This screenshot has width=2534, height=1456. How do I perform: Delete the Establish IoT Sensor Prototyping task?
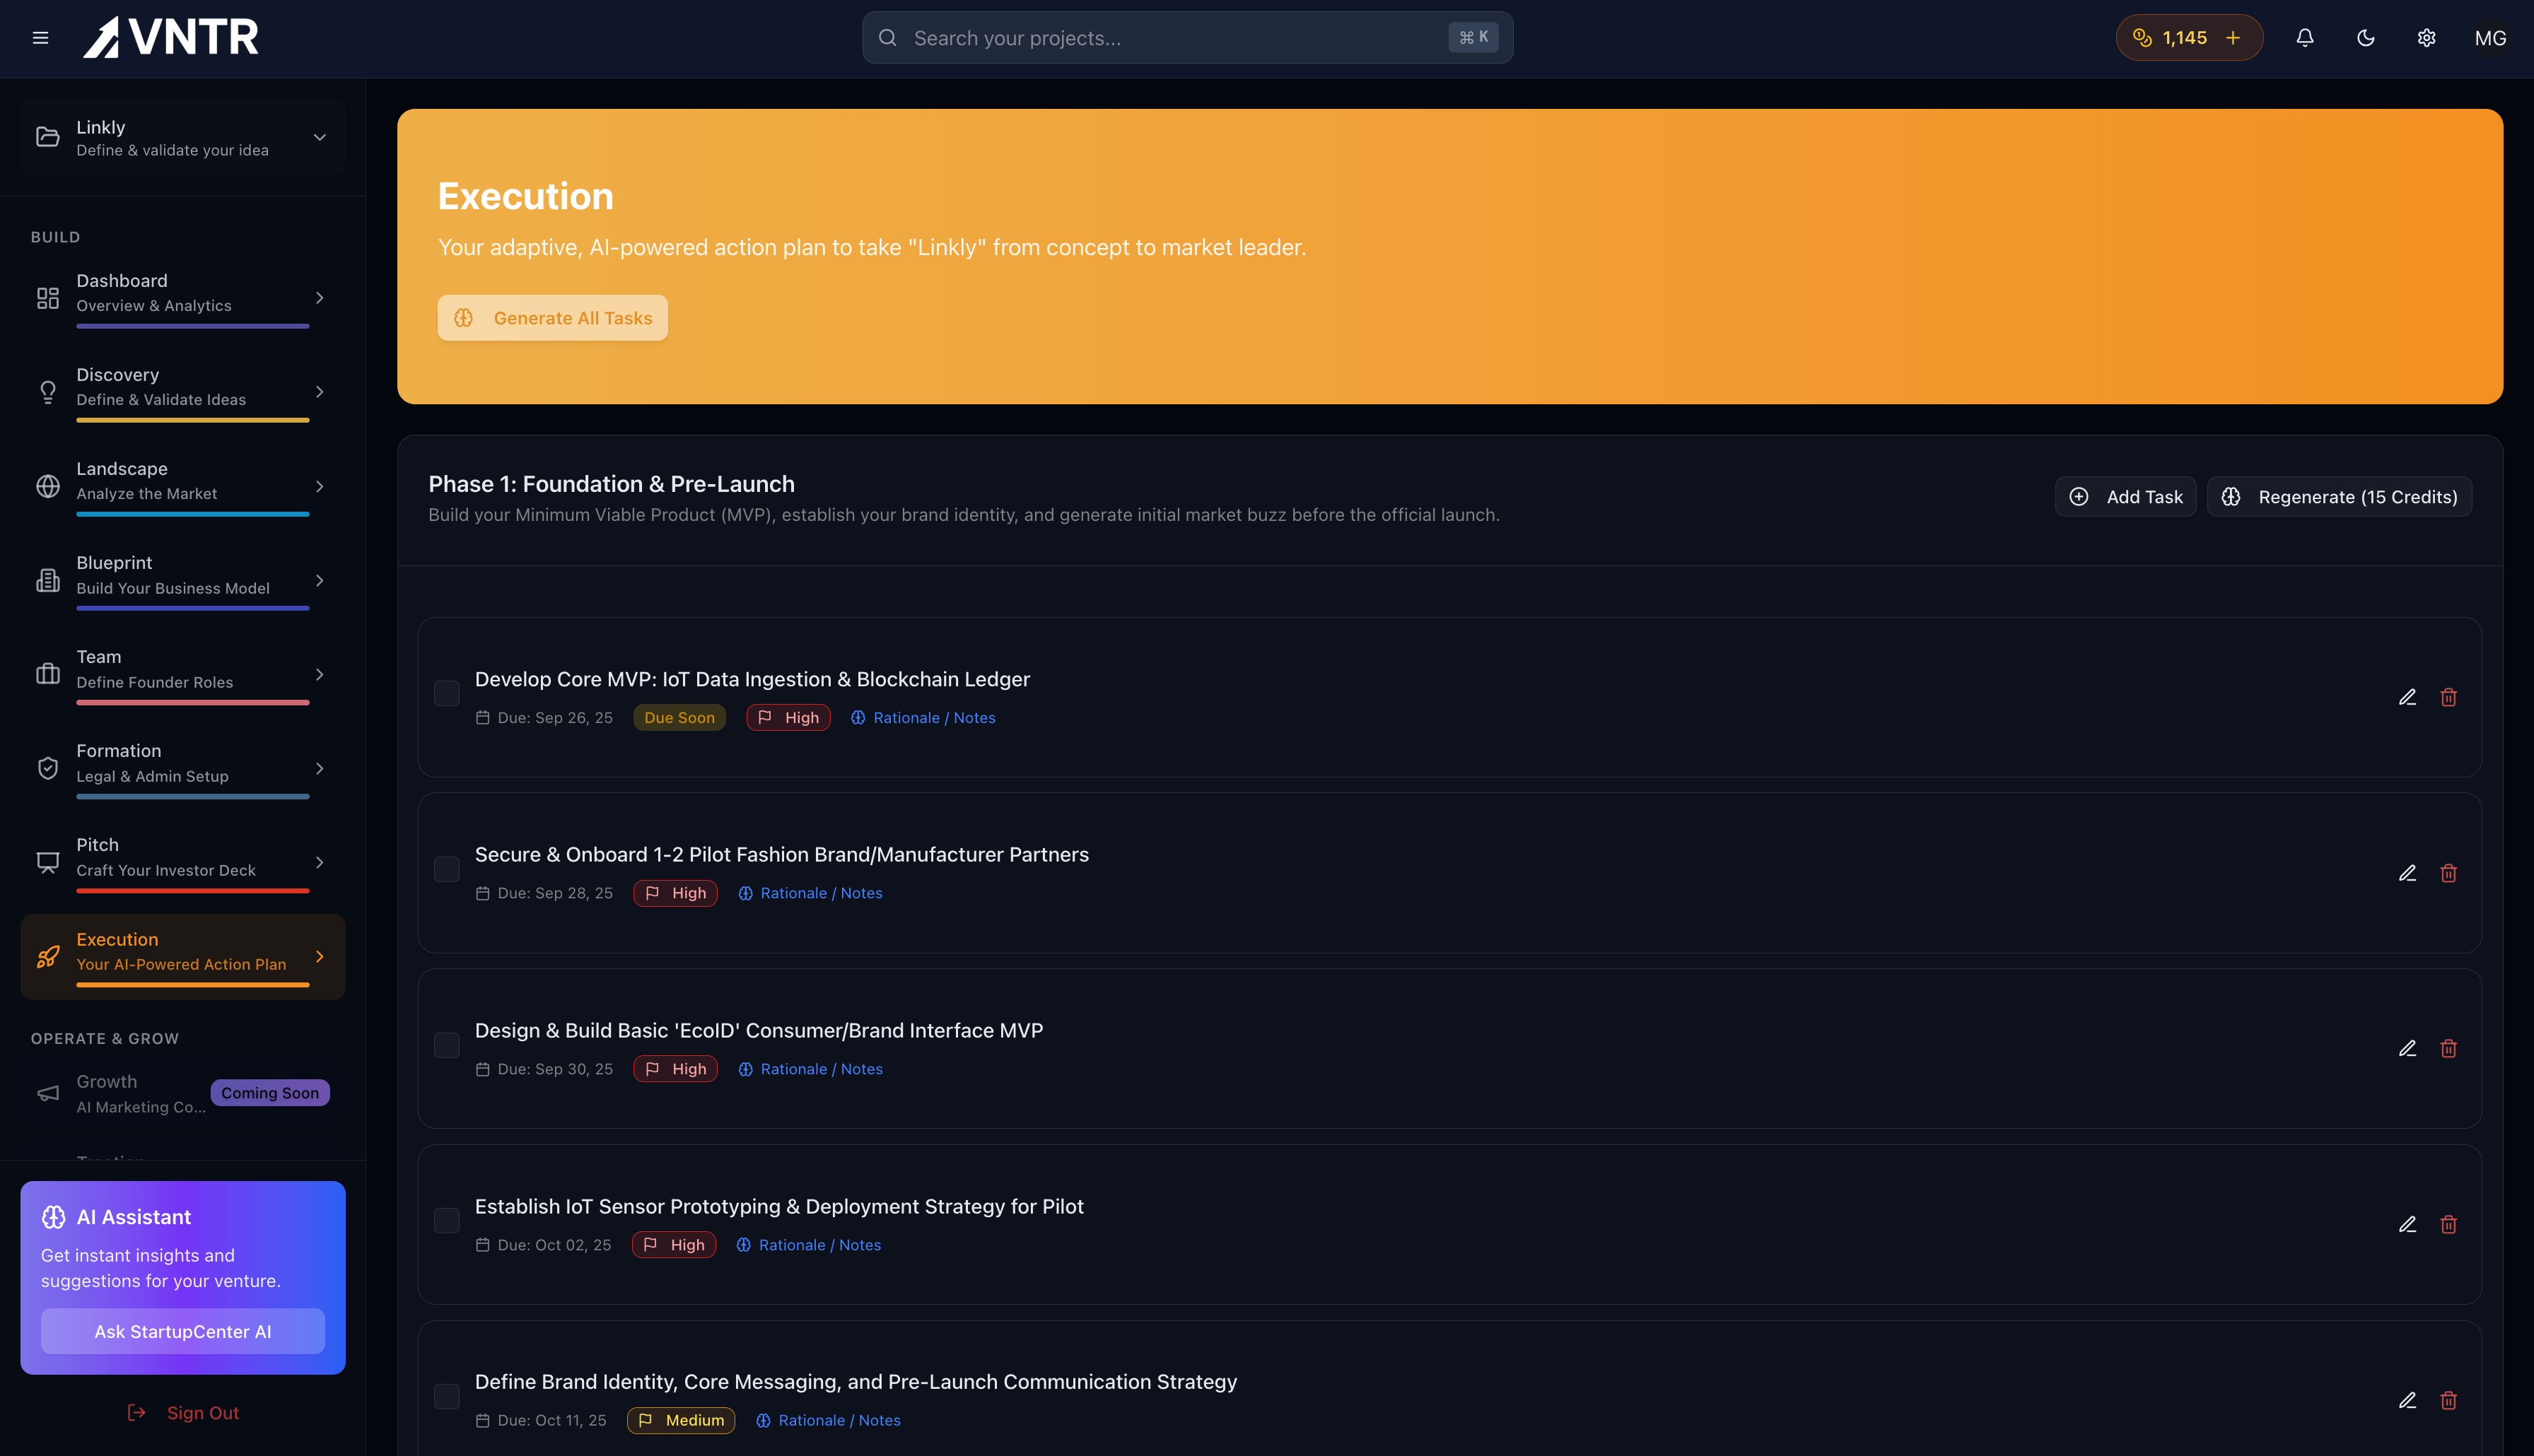pyautogui.click(x=2448, y=1224)
